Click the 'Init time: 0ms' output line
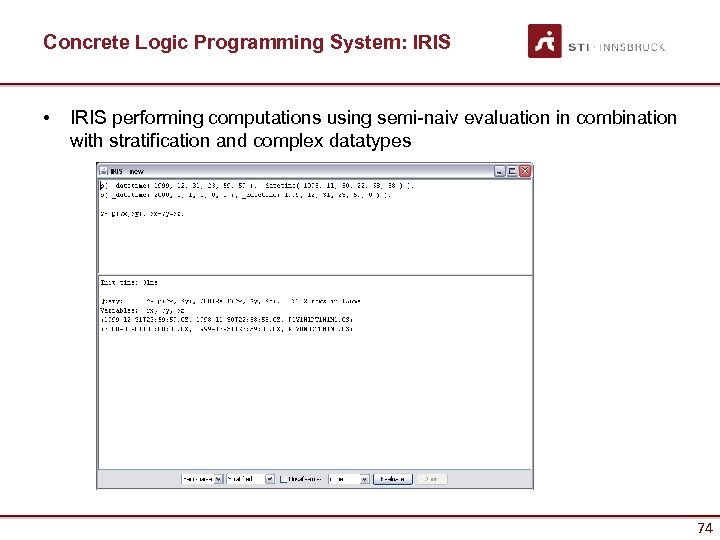 click(129, 282)
